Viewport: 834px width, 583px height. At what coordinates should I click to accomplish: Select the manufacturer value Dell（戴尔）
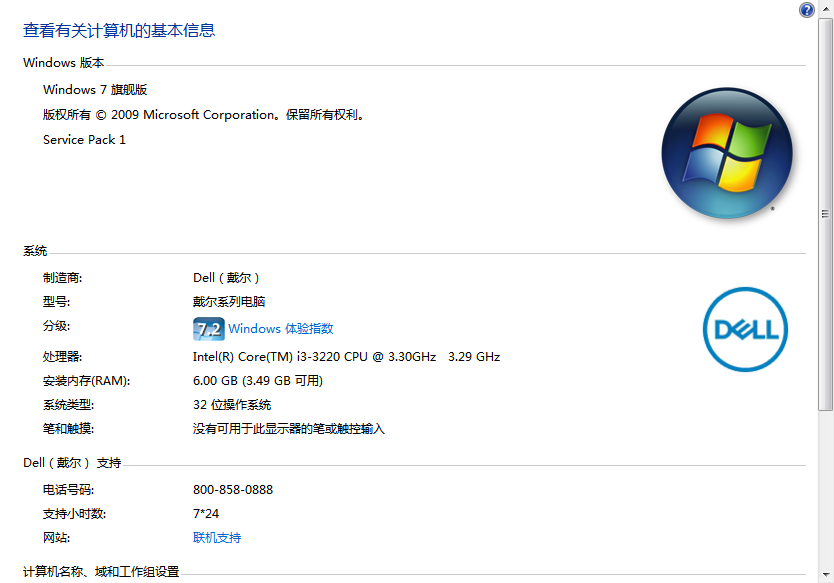click(x=226, y=278)
